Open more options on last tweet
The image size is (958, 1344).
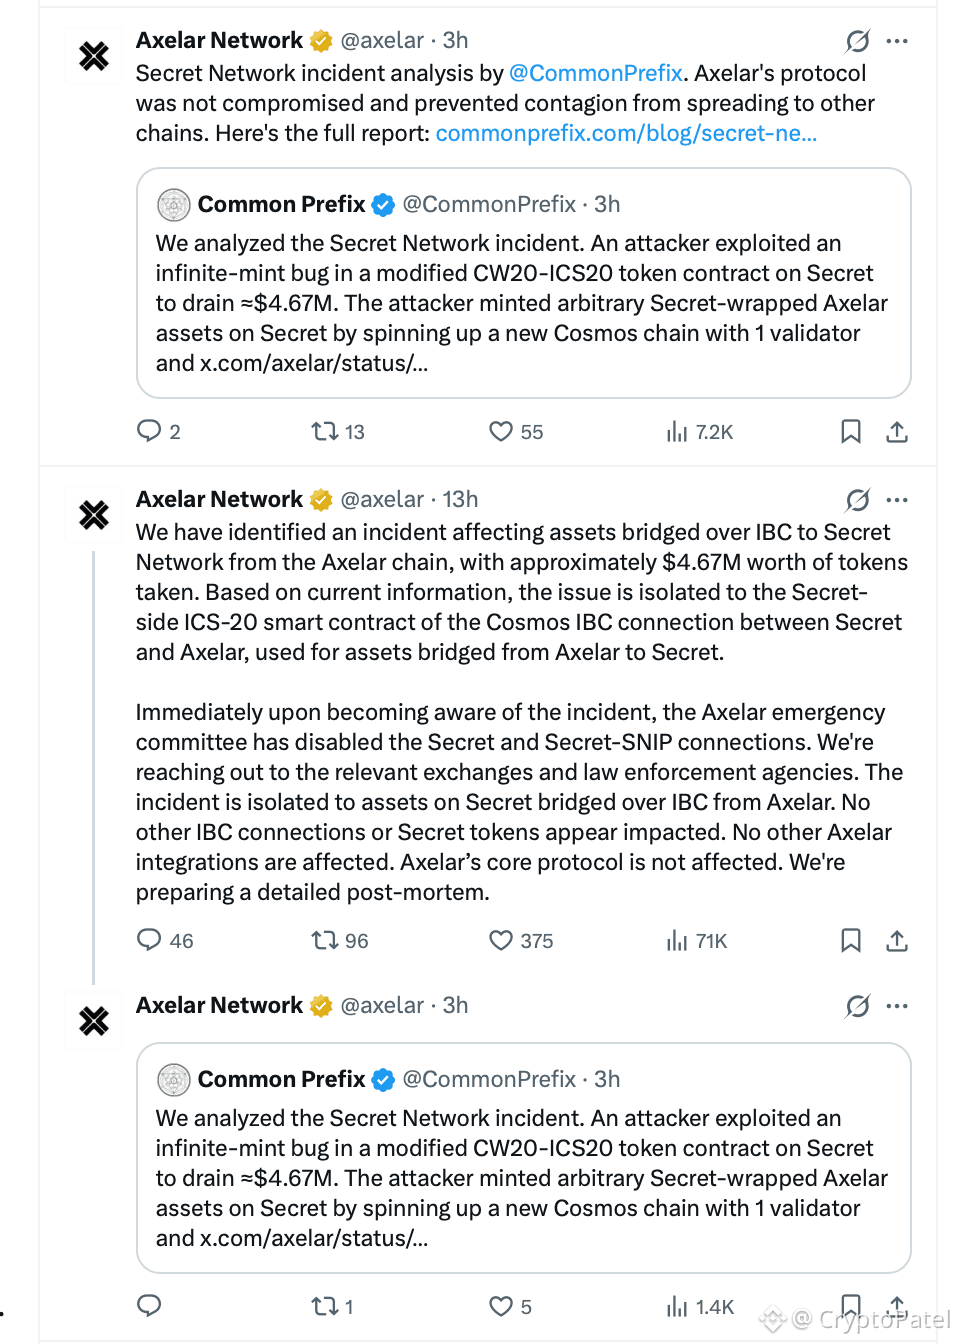pos(897,1006)
